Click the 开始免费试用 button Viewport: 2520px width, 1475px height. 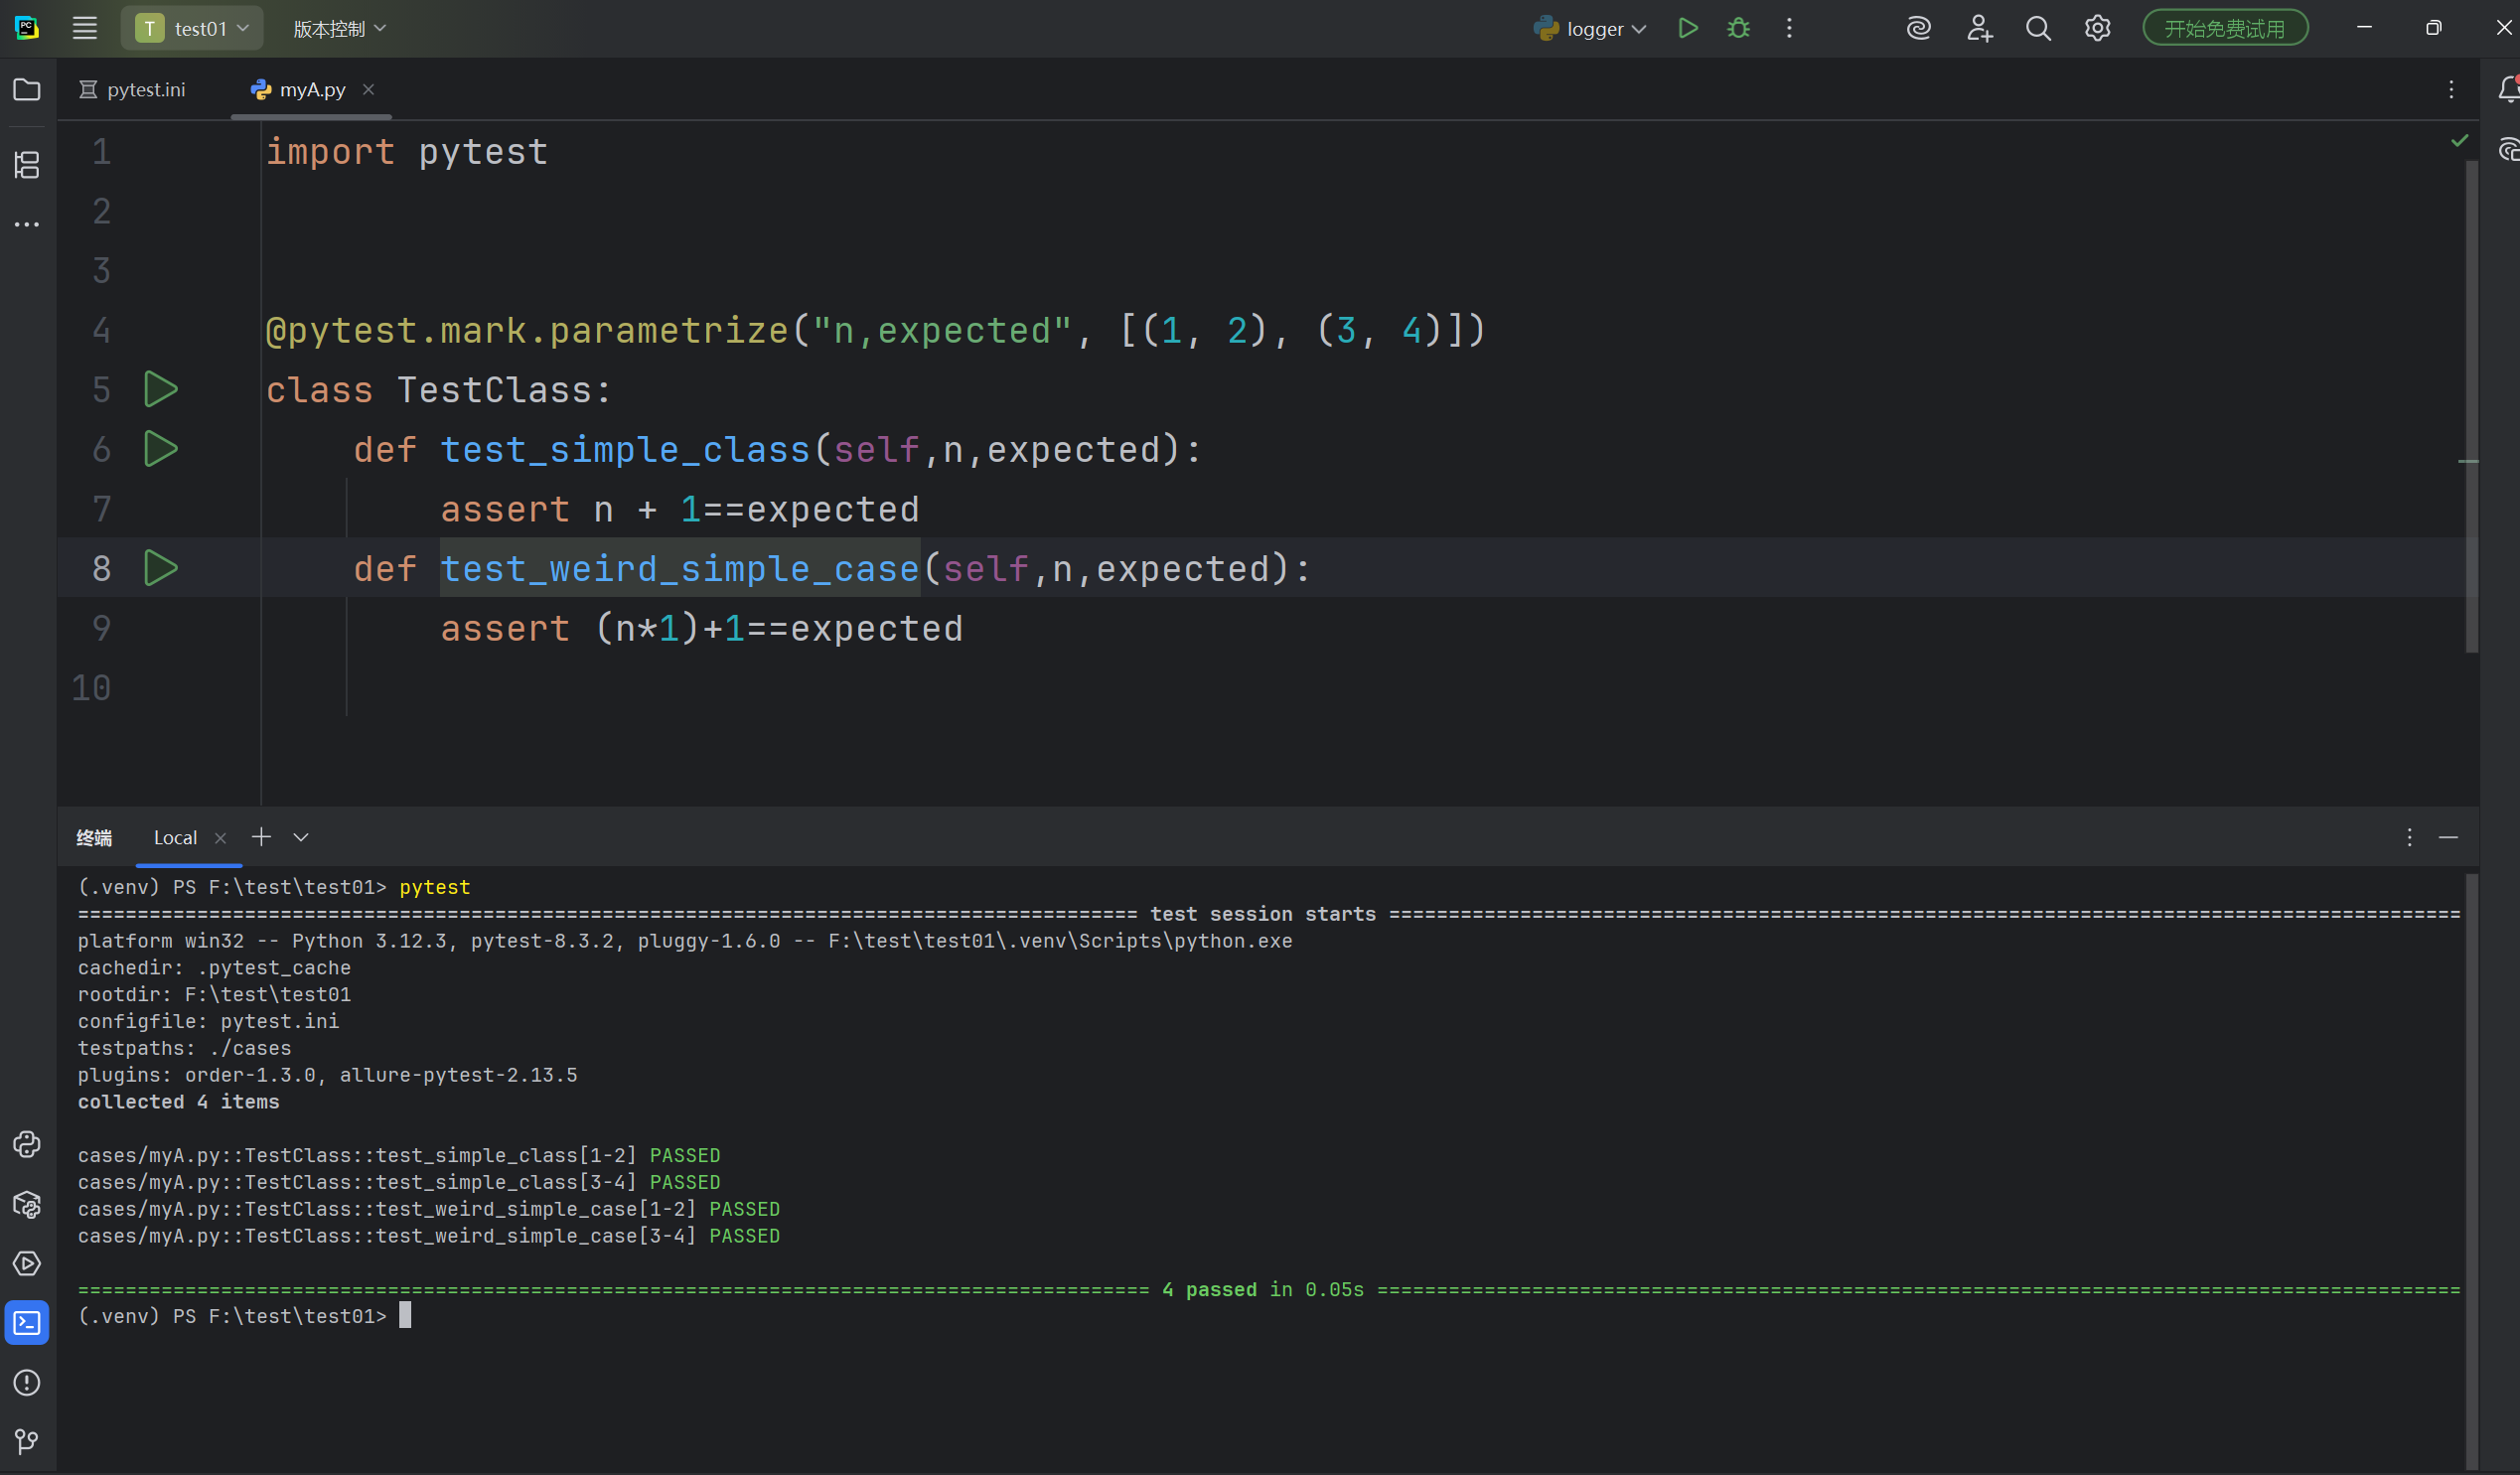[2224, 28]
